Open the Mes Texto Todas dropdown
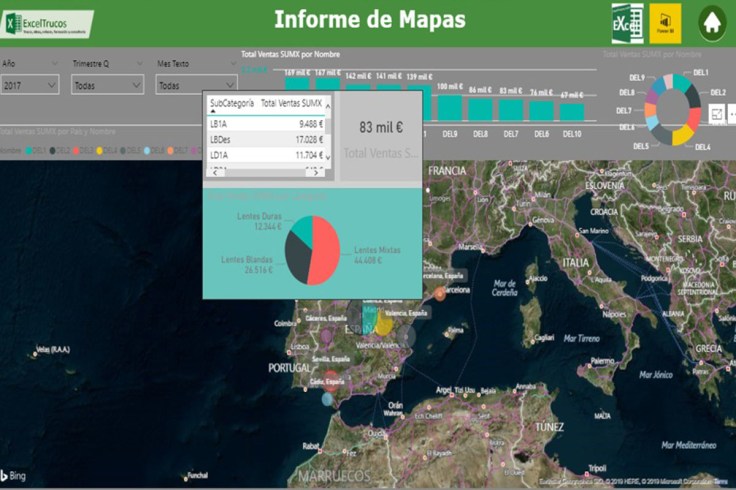The image size is (736, 490). click(196, 85)
